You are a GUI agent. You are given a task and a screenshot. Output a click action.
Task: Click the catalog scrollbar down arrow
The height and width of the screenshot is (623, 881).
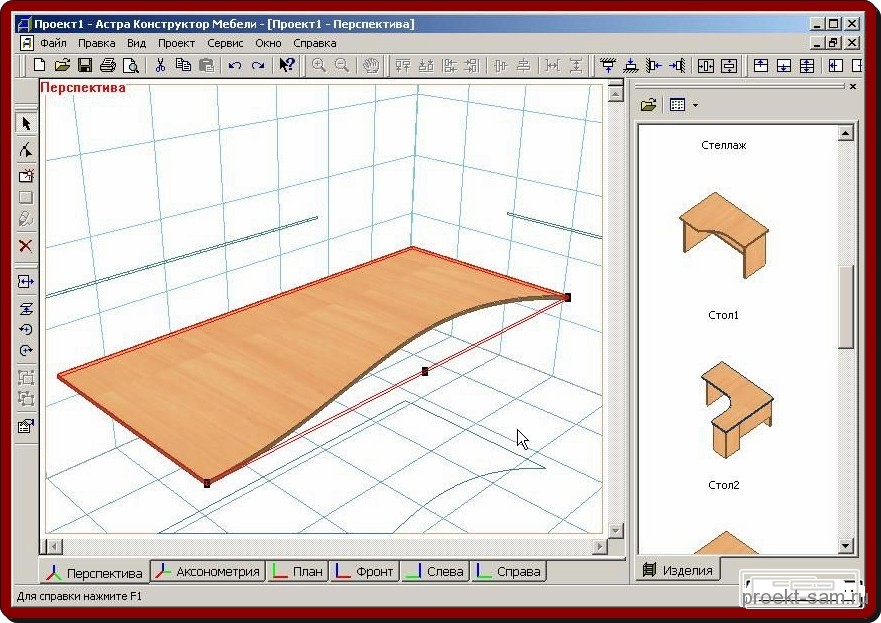coord(846,546)
